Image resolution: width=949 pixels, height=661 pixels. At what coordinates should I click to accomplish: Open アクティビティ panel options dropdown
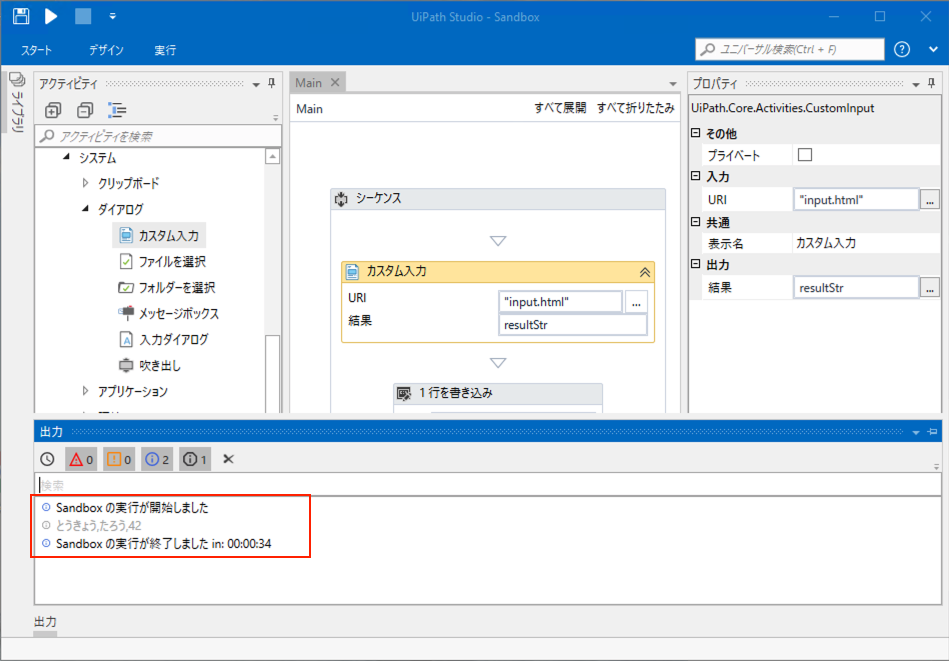(256, 84)
